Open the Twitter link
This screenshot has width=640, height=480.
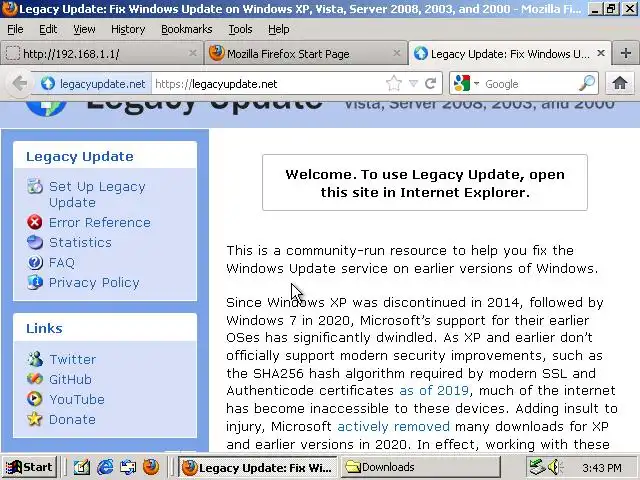(73, 359)
